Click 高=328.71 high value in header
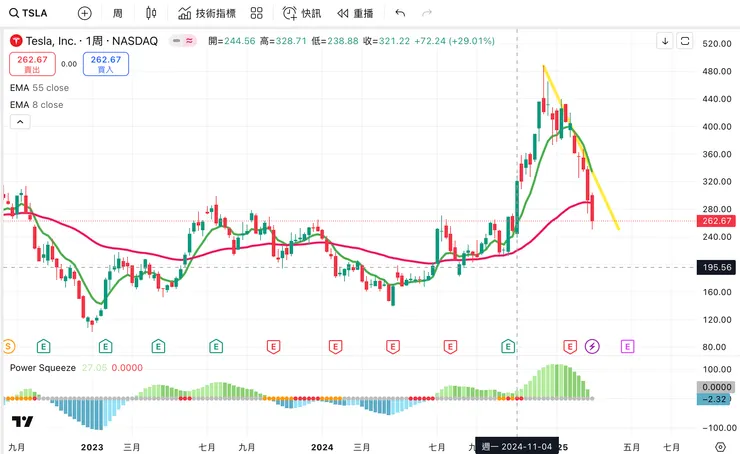740x454 pixels. click(x=283, y=41)
